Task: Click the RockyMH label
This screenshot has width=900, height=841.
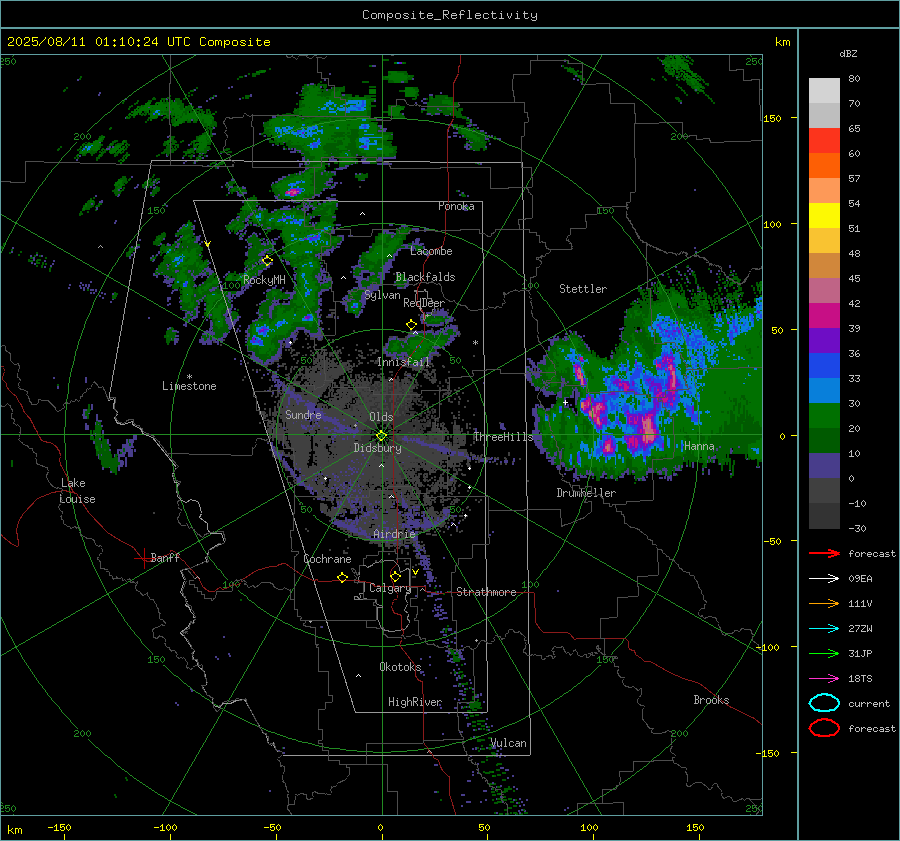Action: coord(264,280)
